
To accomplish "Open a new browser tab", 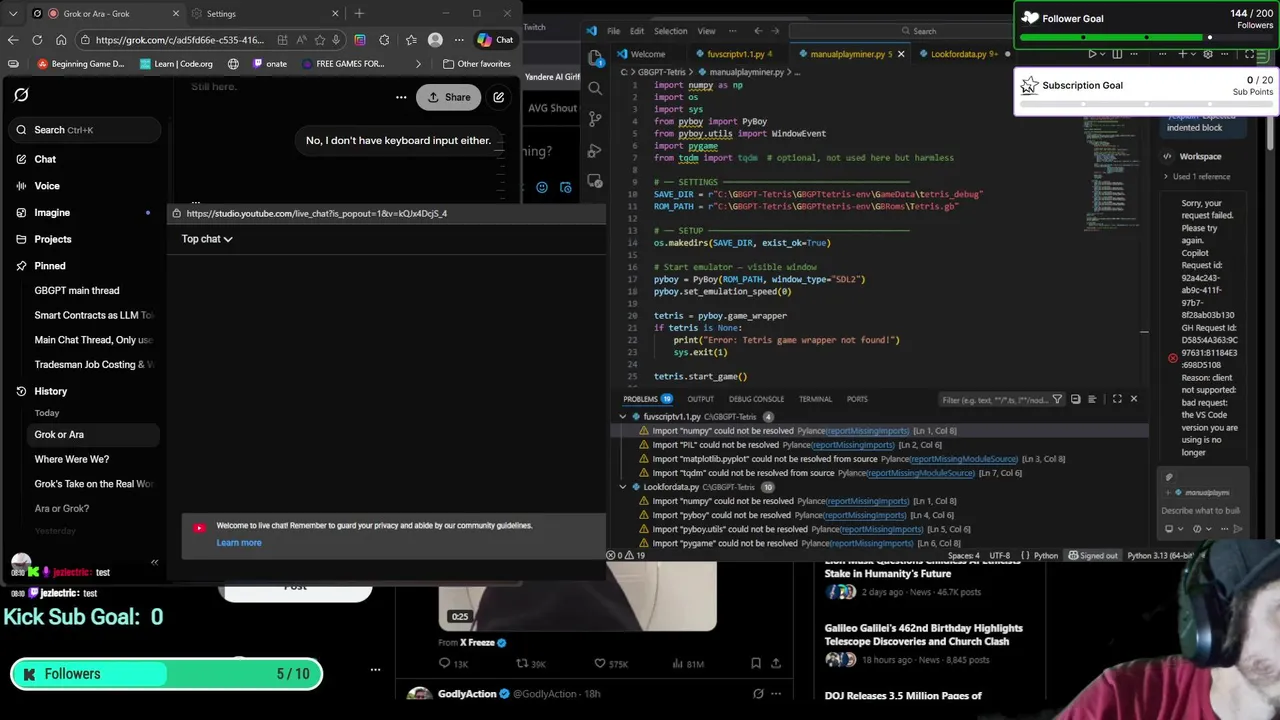I will (x=359, y=14).
